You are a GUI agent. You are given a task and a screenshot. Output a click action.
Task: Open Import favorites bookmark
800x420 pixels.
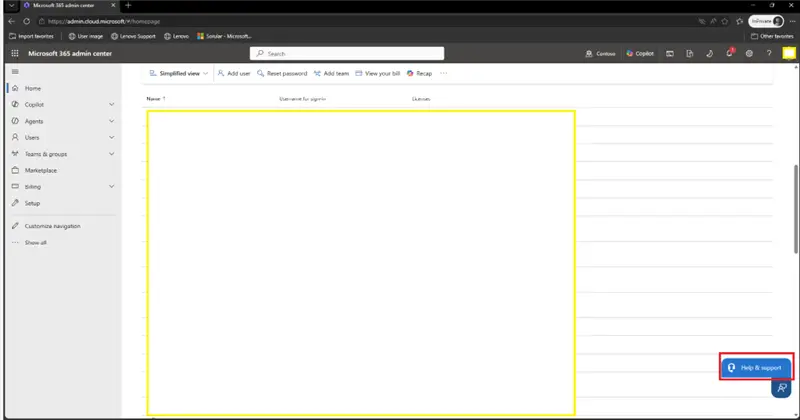click(32, 36)
